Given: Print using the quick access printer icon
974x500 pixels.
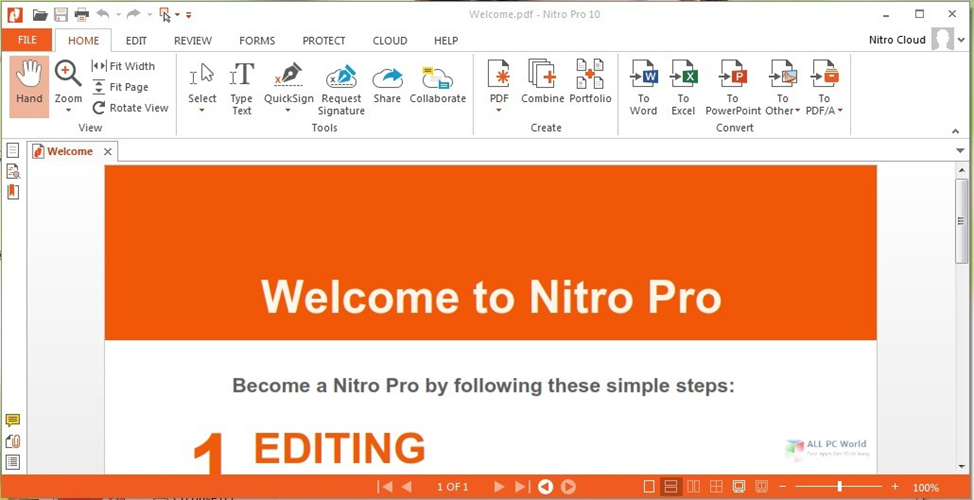Looking at the screenshot, I should click(81, 14).
